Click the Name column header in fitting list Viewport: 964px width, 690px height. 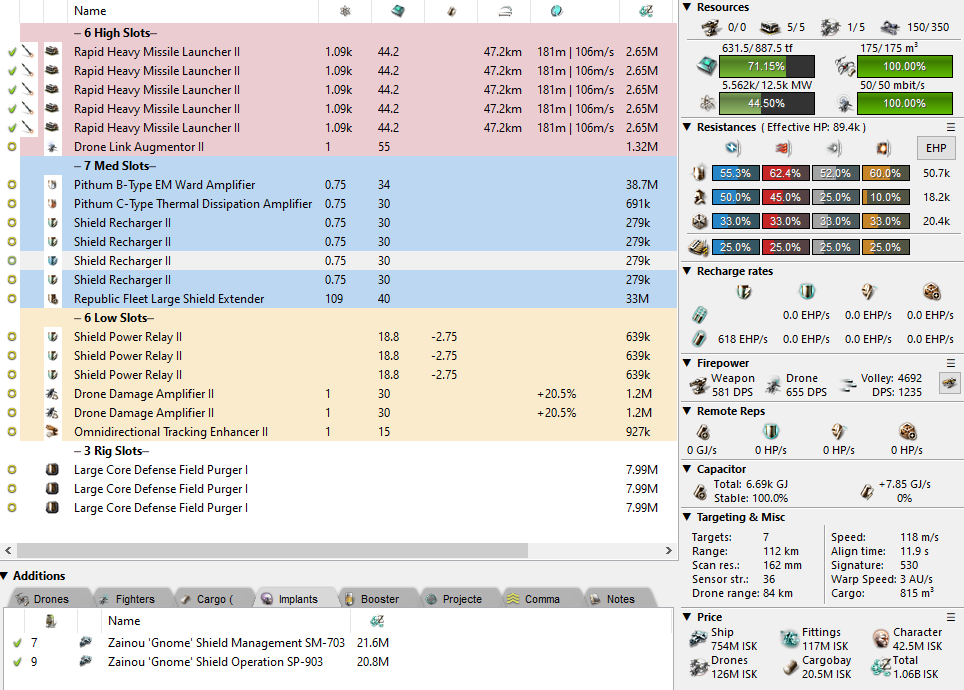[x=90, y=11]
